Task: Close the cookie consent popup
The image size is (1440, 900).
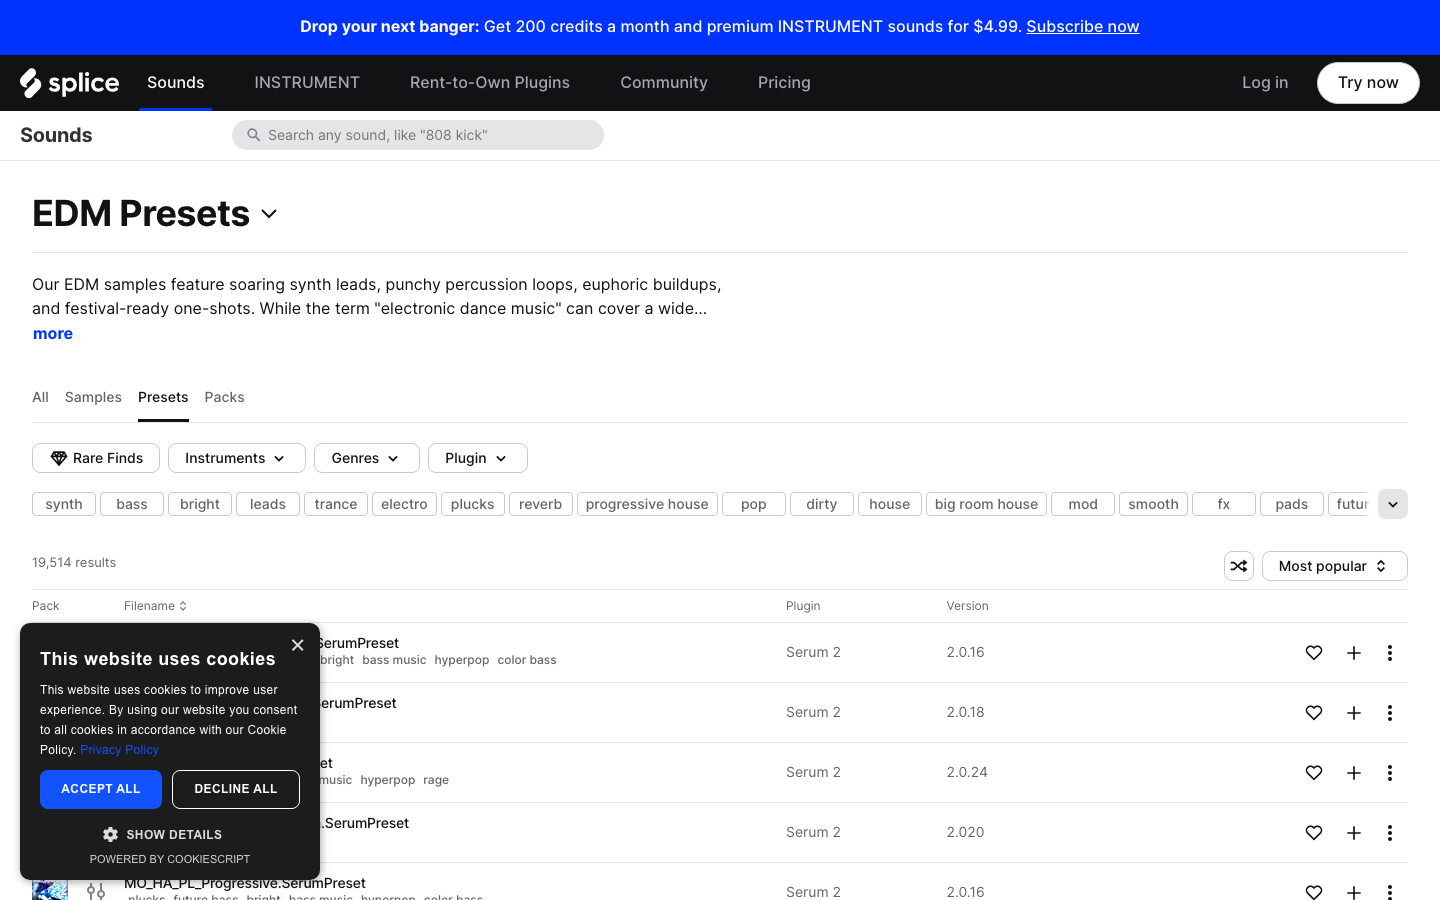Action: tap(297, 645)
